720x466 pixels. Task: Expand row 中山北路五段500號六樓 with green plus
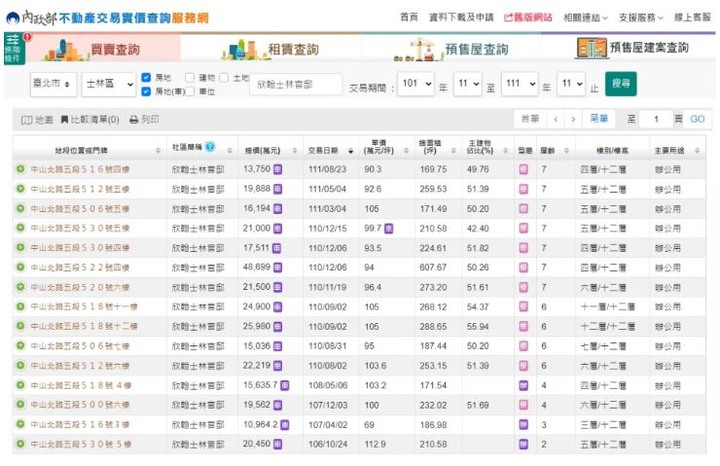pyautogui.click(x=20, y=405)
